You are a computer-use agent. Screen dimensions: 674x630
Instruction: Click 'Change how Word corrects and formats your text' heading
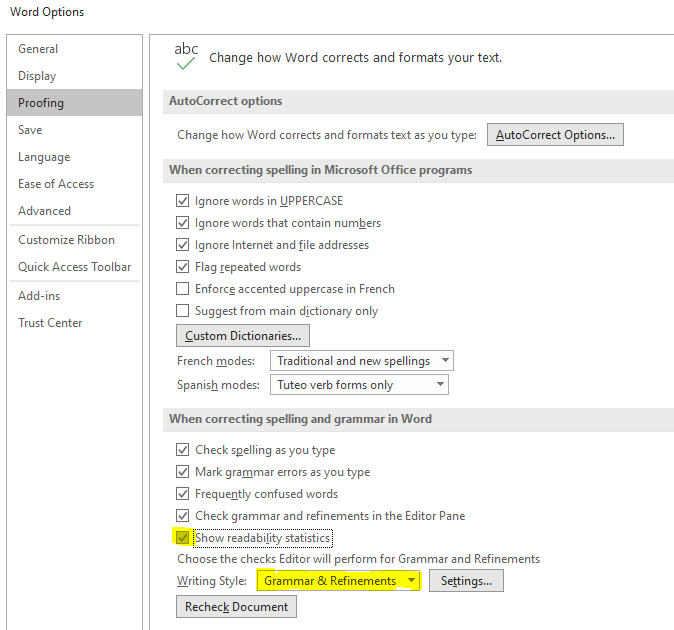[355, 58]
